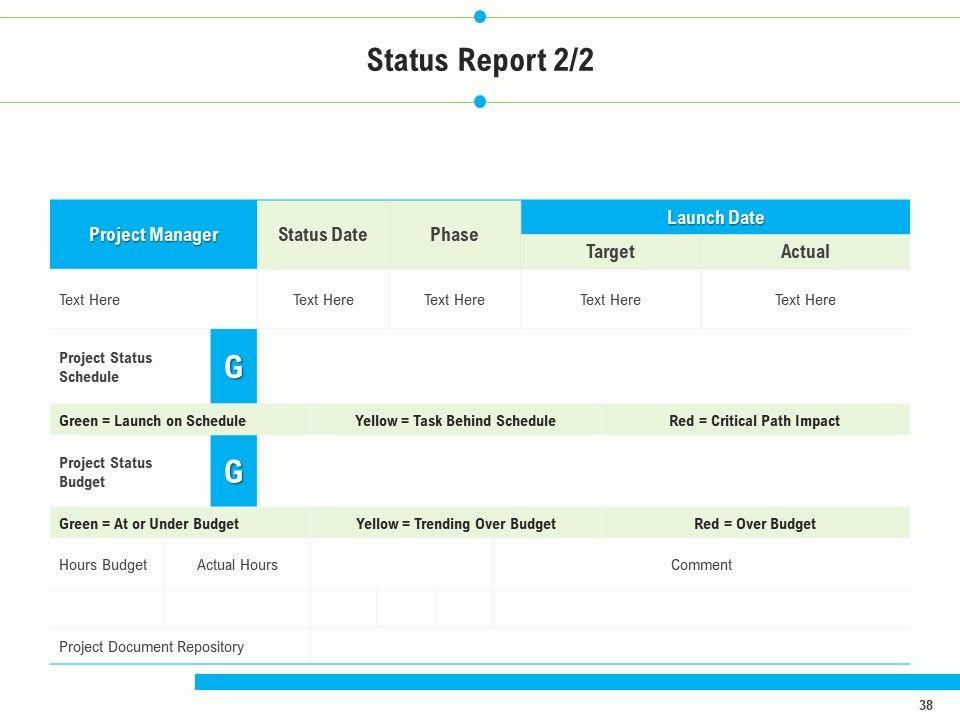
Task: Click the Phase column header
Action: pyautogui.click(x=454, y=235)
